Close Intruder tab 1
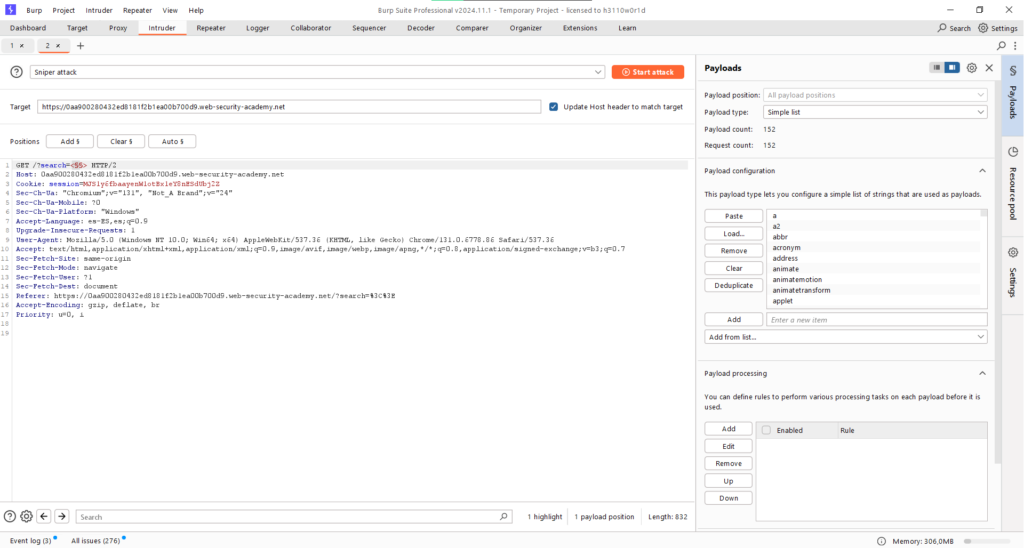Screen dimensions: 1024x548 (22, 46)
